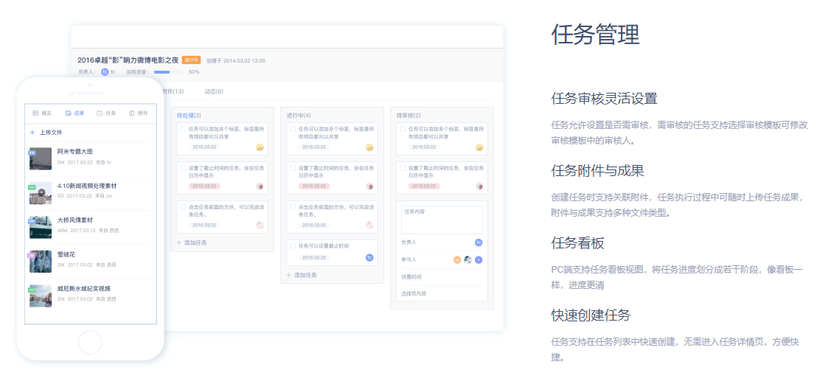
Task: Click the date tag on 任务可以设置截止时间 card
Action: pyautogui.click(x=314, y=257)
